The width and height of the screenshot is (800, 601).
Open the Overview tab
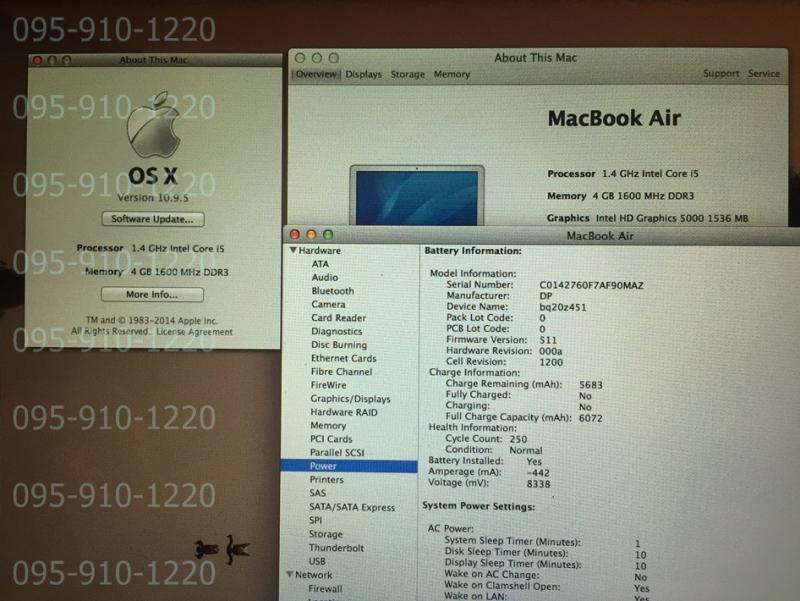316,74
